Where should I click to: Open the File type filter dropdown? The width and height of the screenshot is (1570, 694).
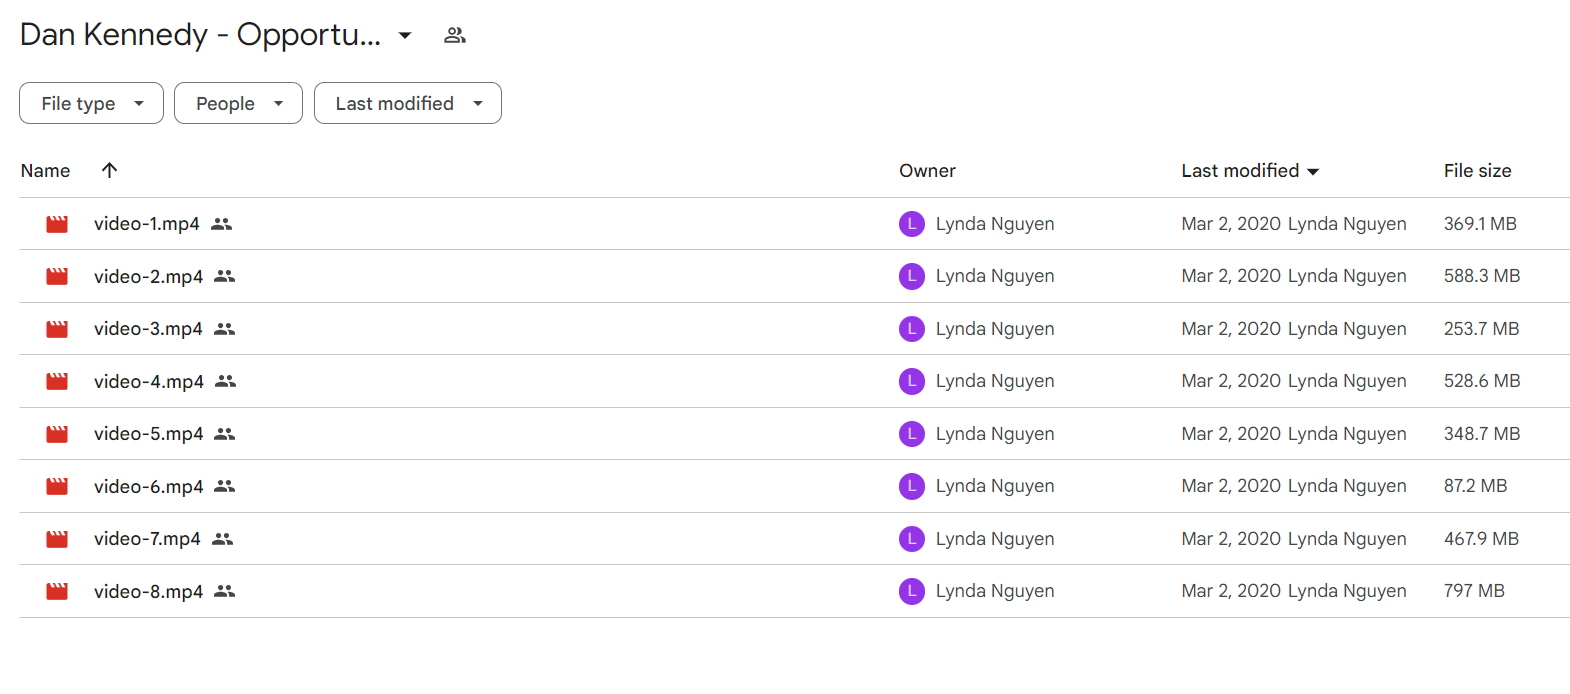coord(92,103)
